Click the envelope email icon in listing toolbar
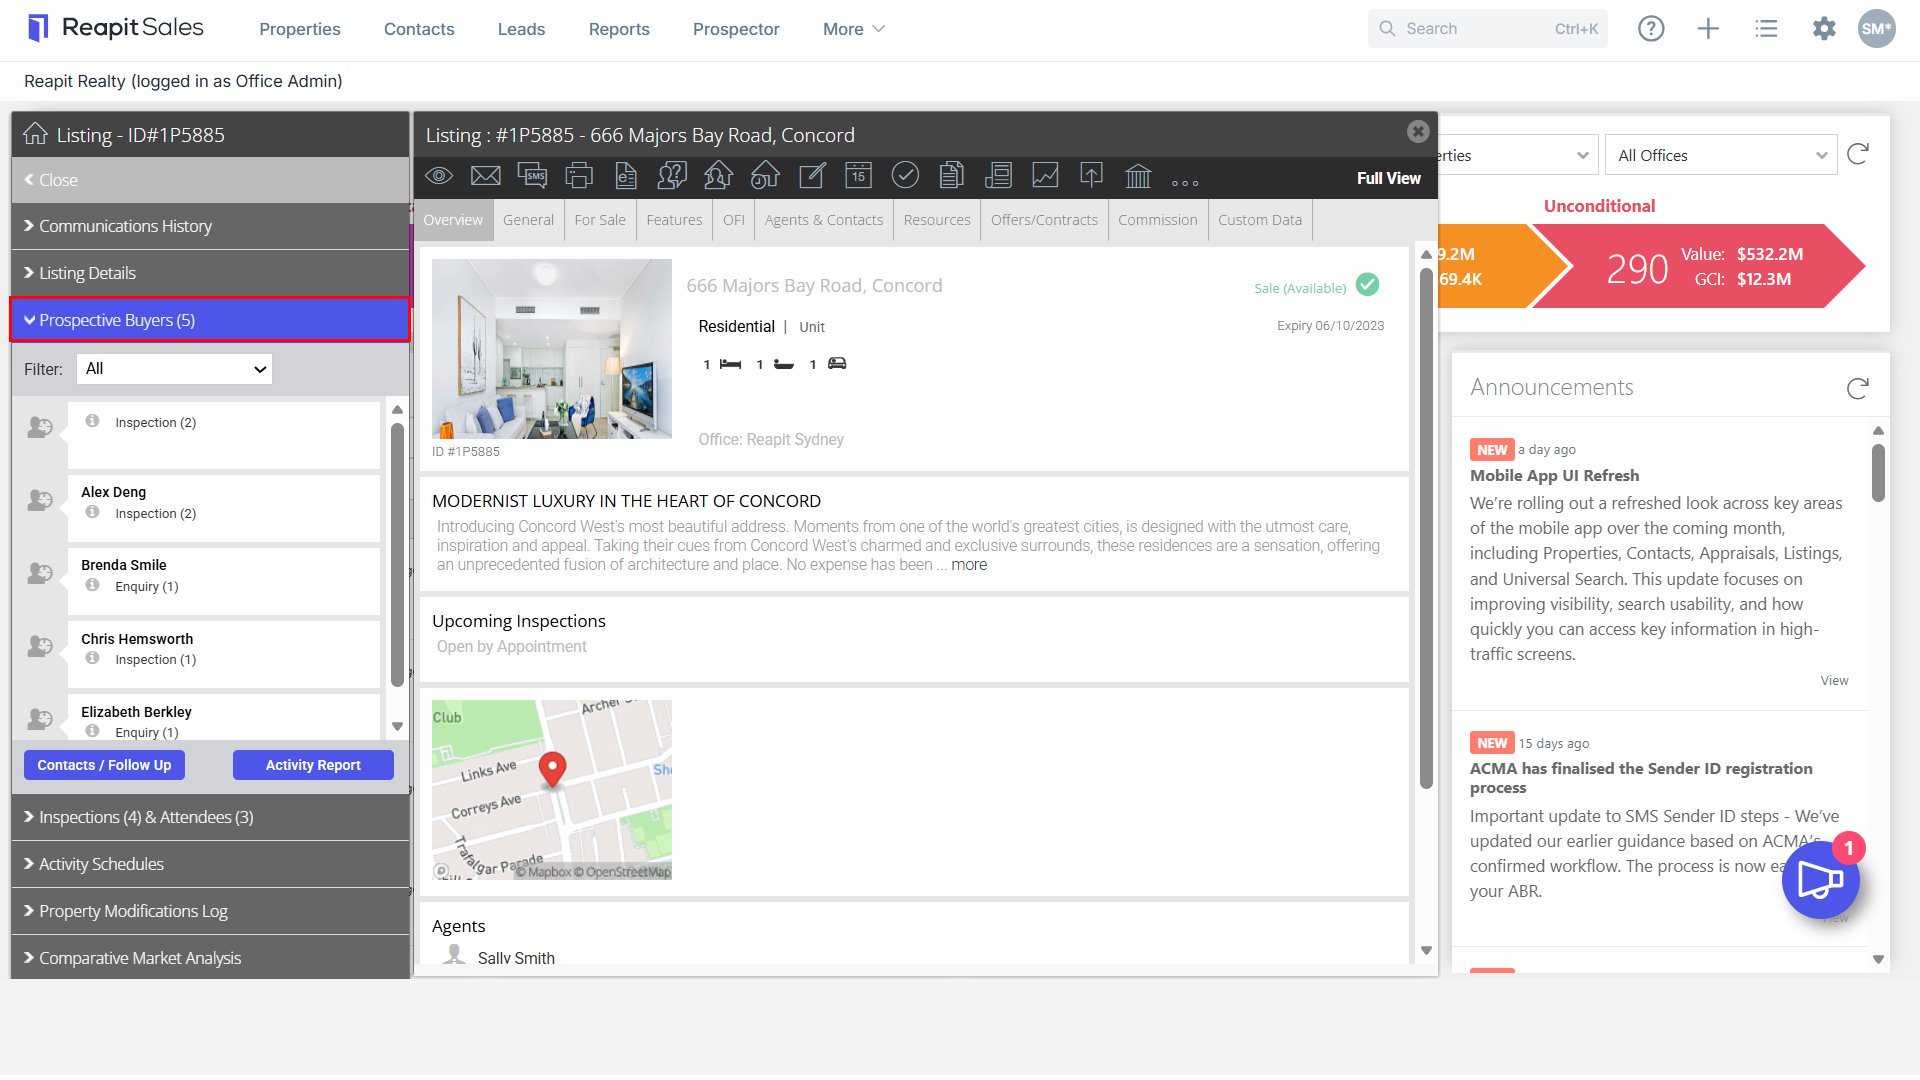The image size is (1920, 1080). click(486, 176)
